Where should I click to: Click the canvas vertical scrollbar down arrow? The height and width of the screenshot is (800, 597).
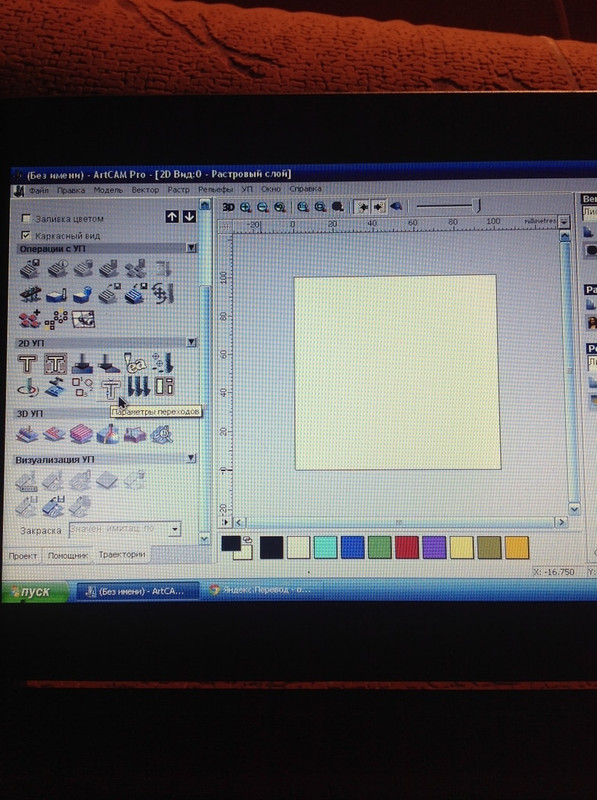[574, 508]
